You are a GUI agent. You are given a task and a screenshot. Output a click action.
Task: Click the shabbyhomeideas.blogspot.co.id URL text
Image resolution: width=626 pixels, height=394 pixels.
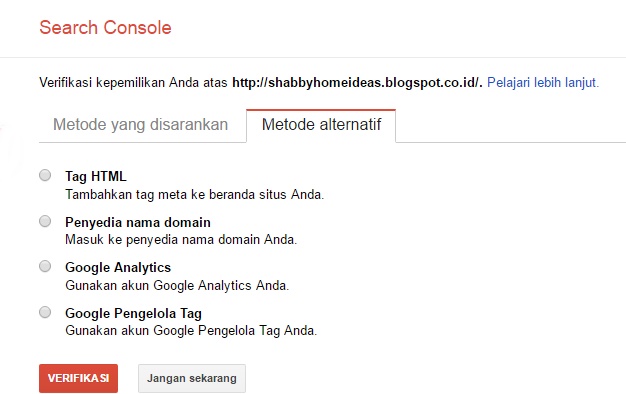tap(357, 82)
